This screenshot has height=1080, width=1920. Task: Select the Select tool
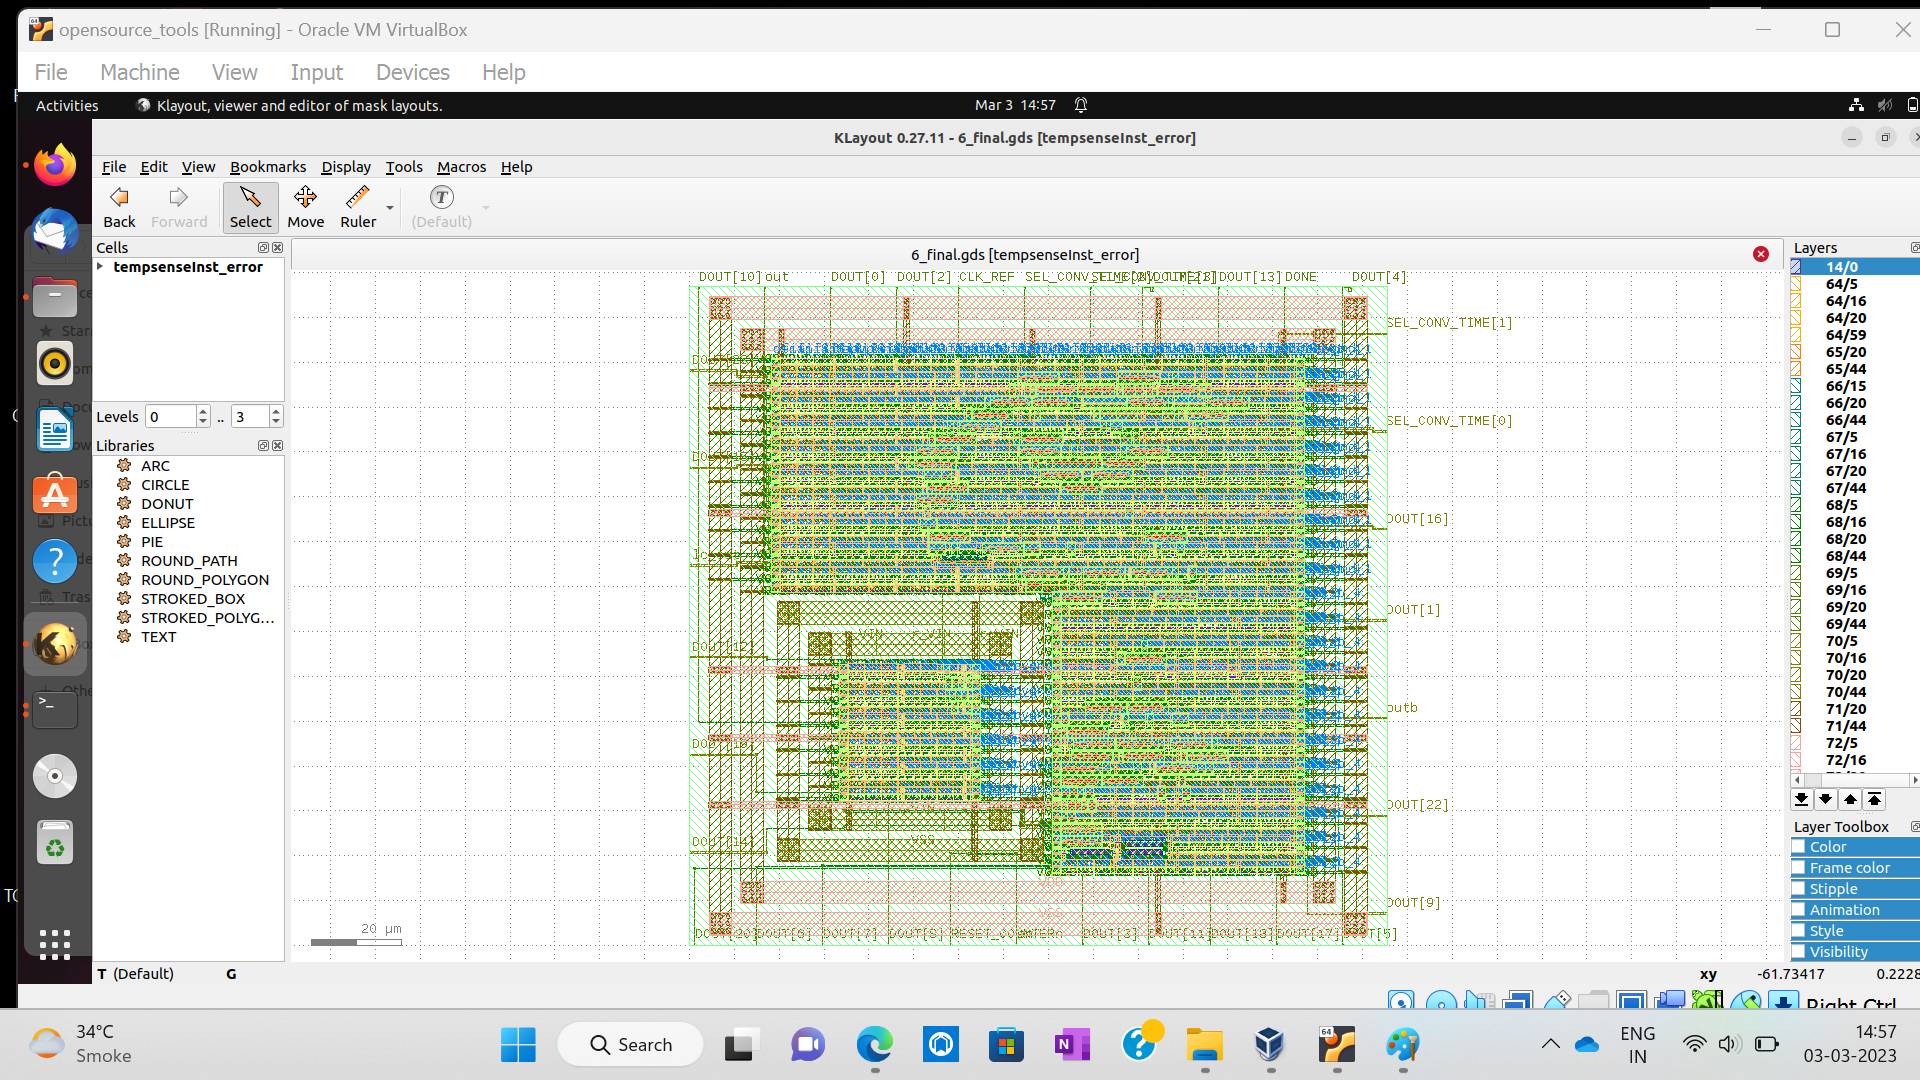tap(250, 207)
